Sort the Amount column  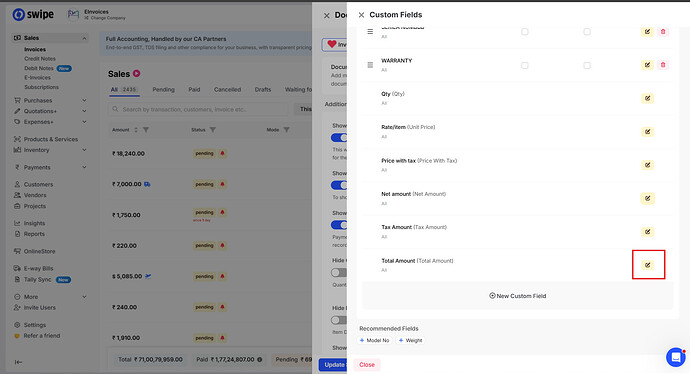pos(136,130)
